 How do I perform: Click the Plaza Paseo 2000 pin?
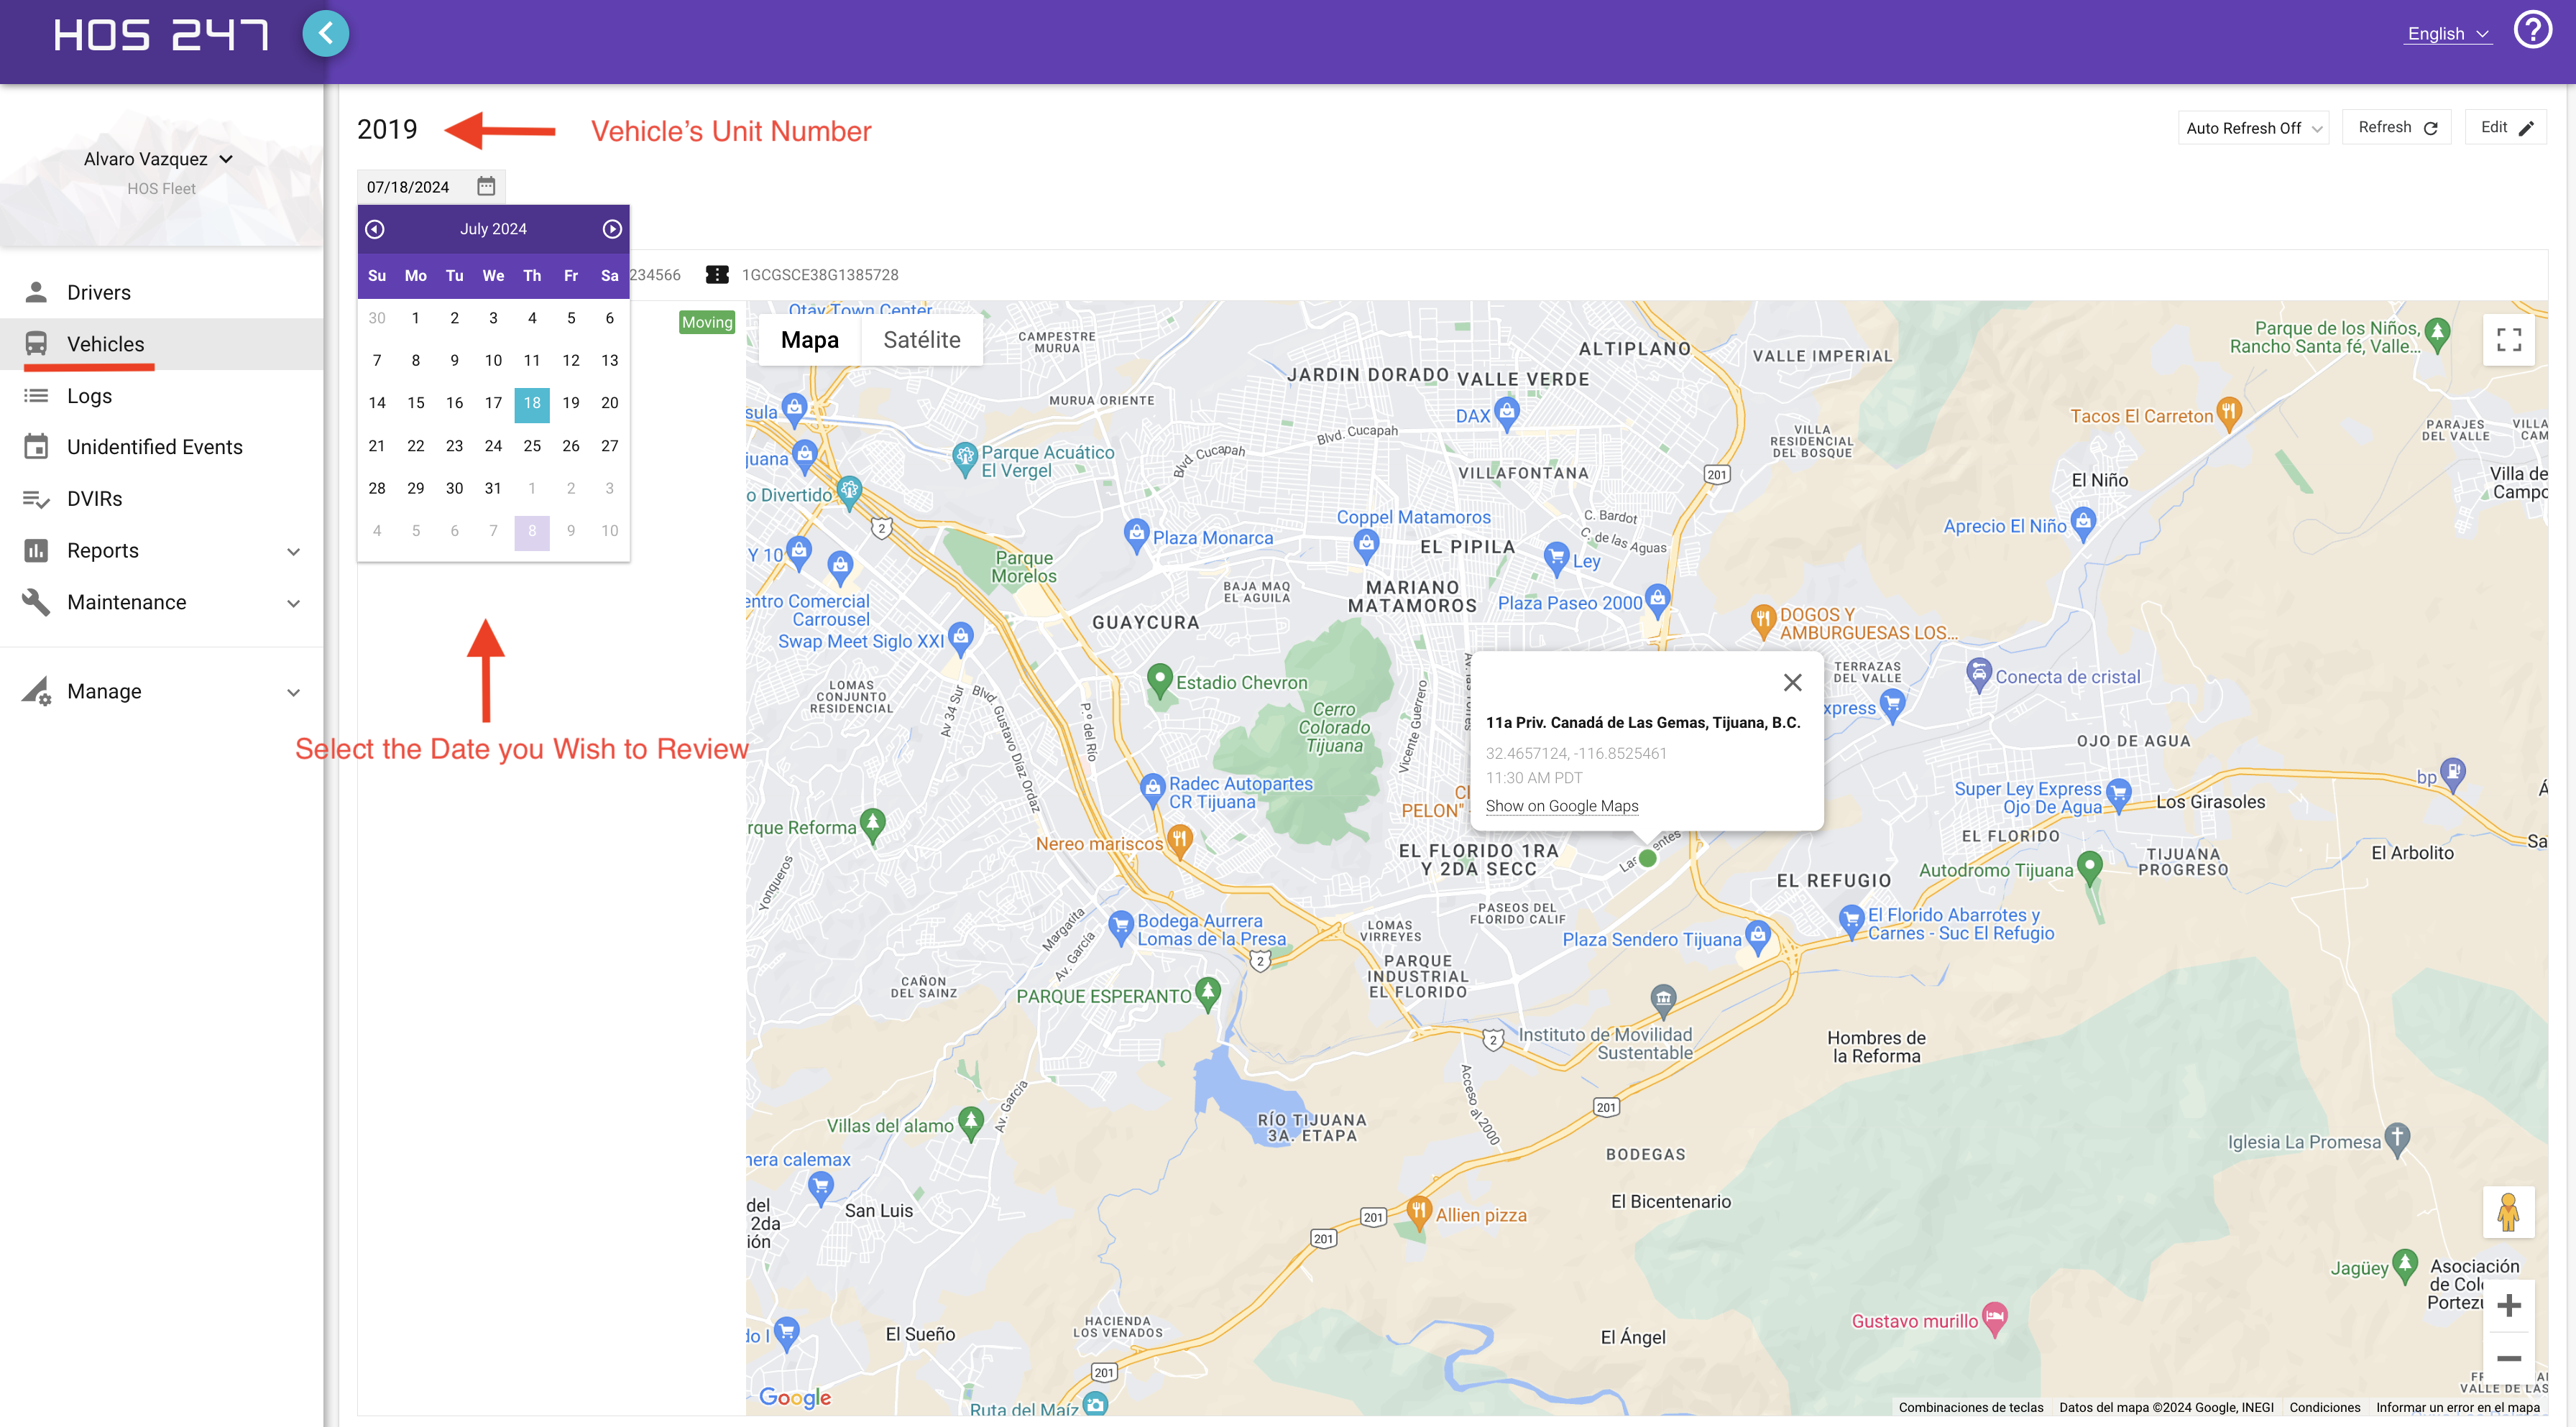click(x=1657, y=601)
